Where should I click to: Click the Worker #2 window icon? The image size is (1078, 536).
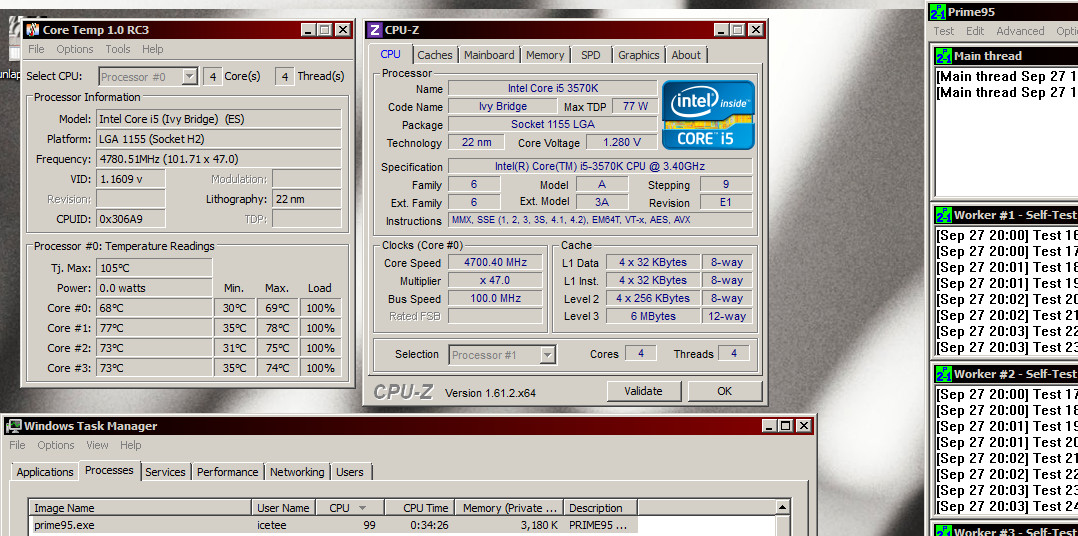click(942, 374)
